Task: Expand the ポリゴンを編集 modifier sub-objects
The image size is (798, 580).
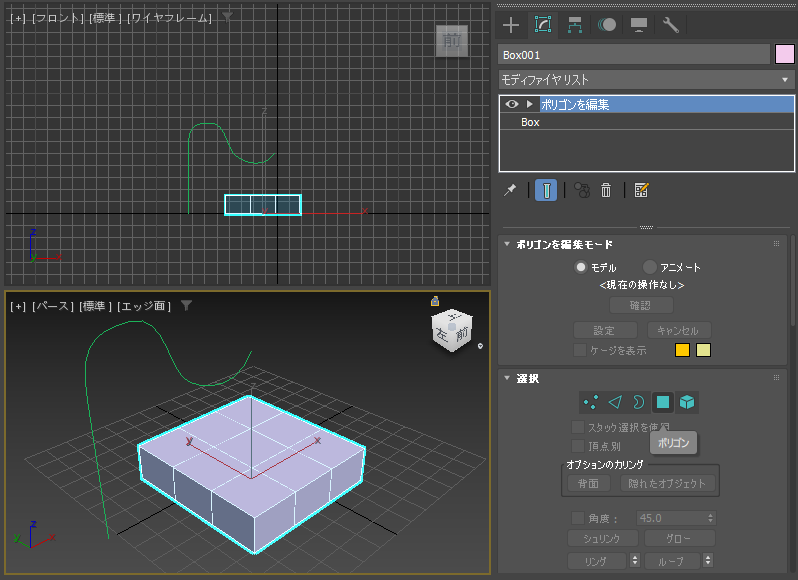Action: pos(530,104)
